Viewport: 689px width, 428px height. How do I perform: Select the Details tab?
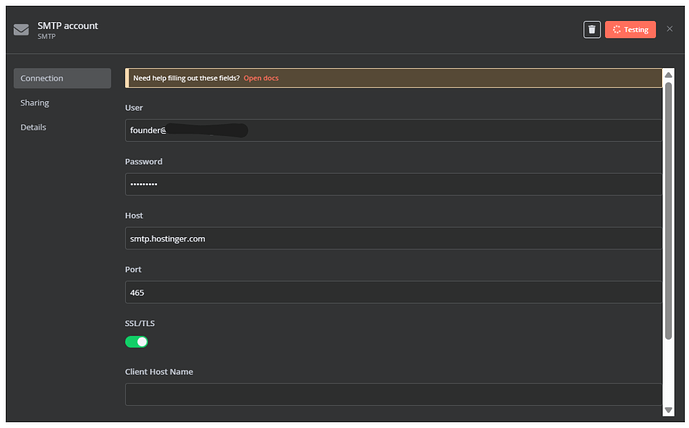click(33, 127)
